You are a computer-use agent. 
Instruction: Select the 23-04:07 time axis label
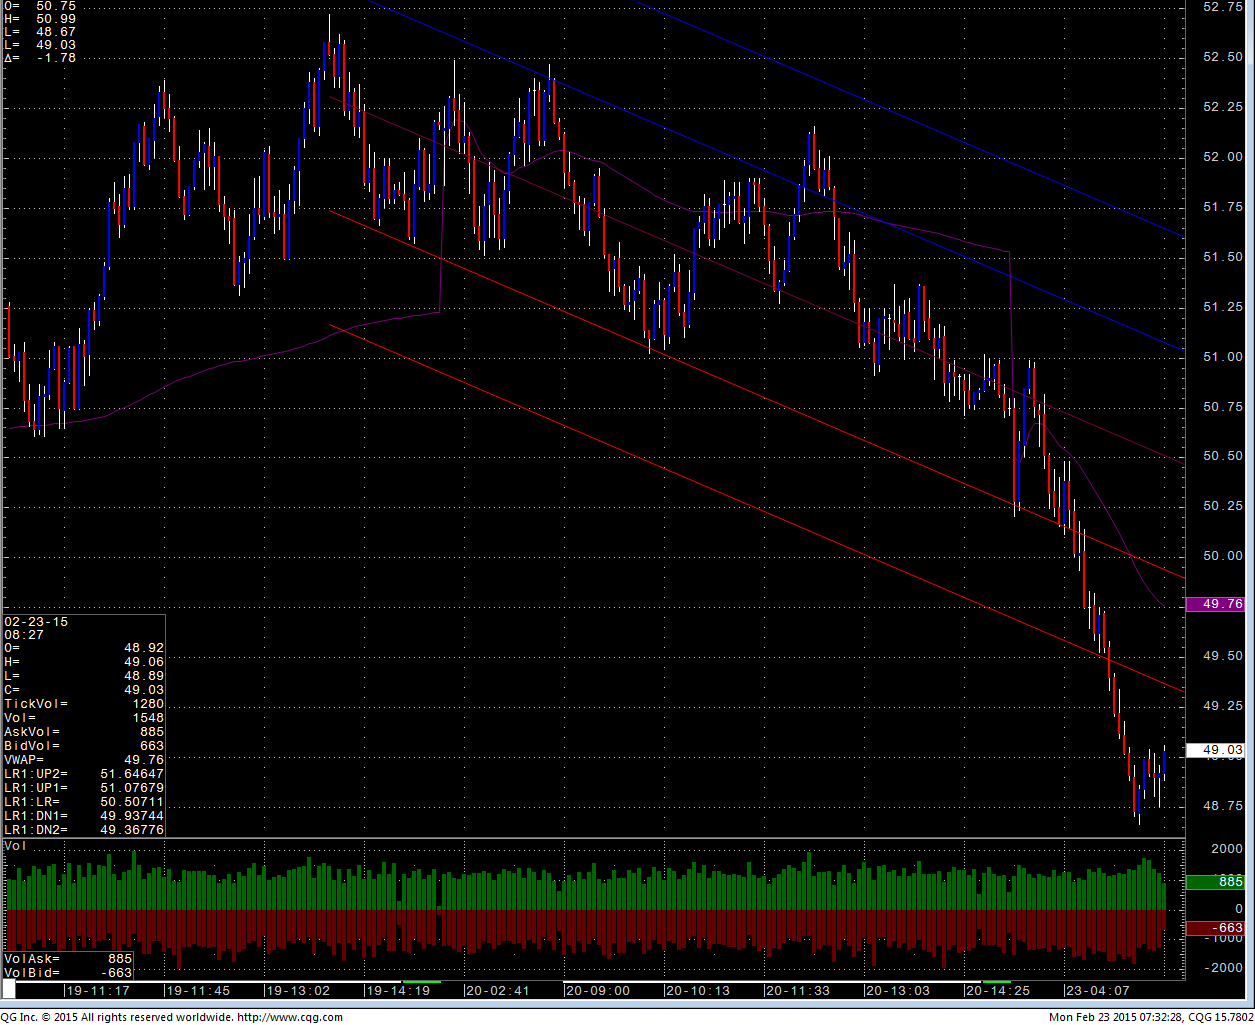1098,991
